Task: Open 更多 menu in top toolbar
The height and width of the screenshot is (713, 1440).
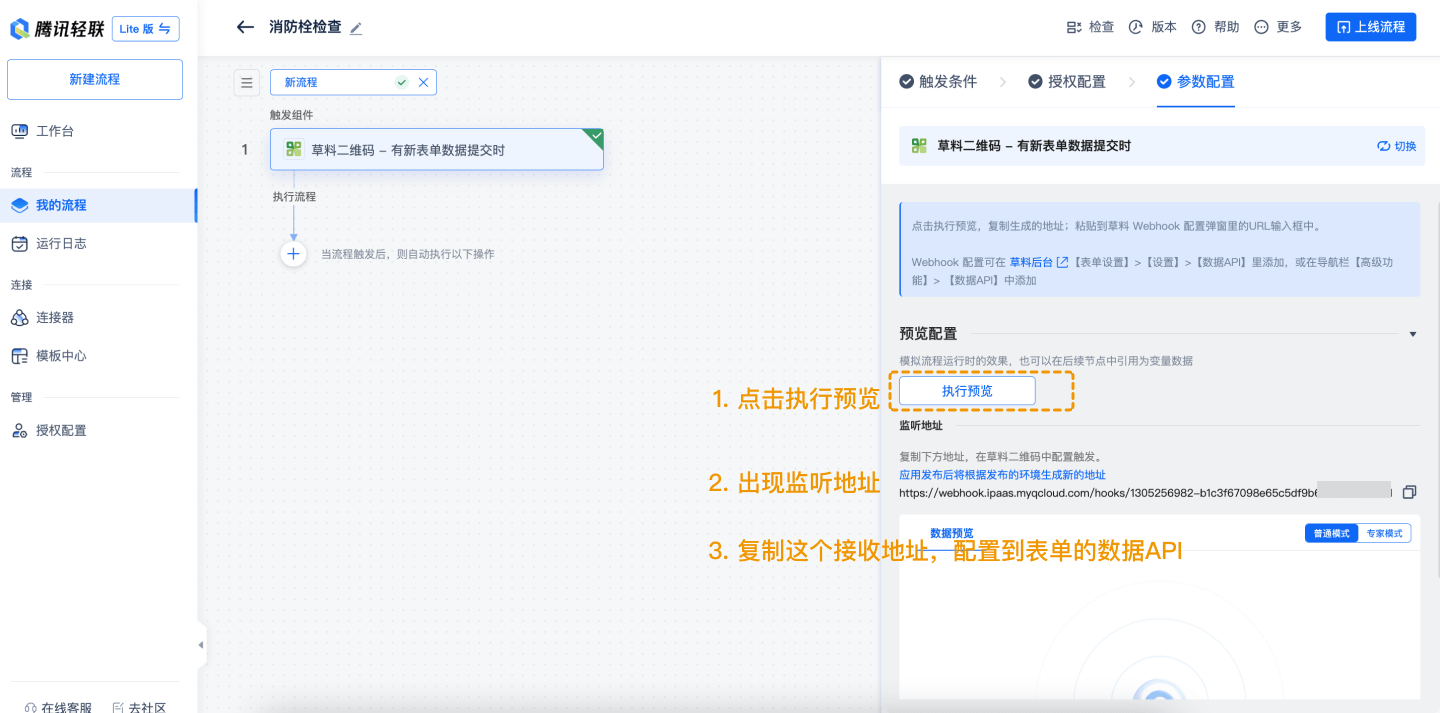Action: (x=1278, y=27)
